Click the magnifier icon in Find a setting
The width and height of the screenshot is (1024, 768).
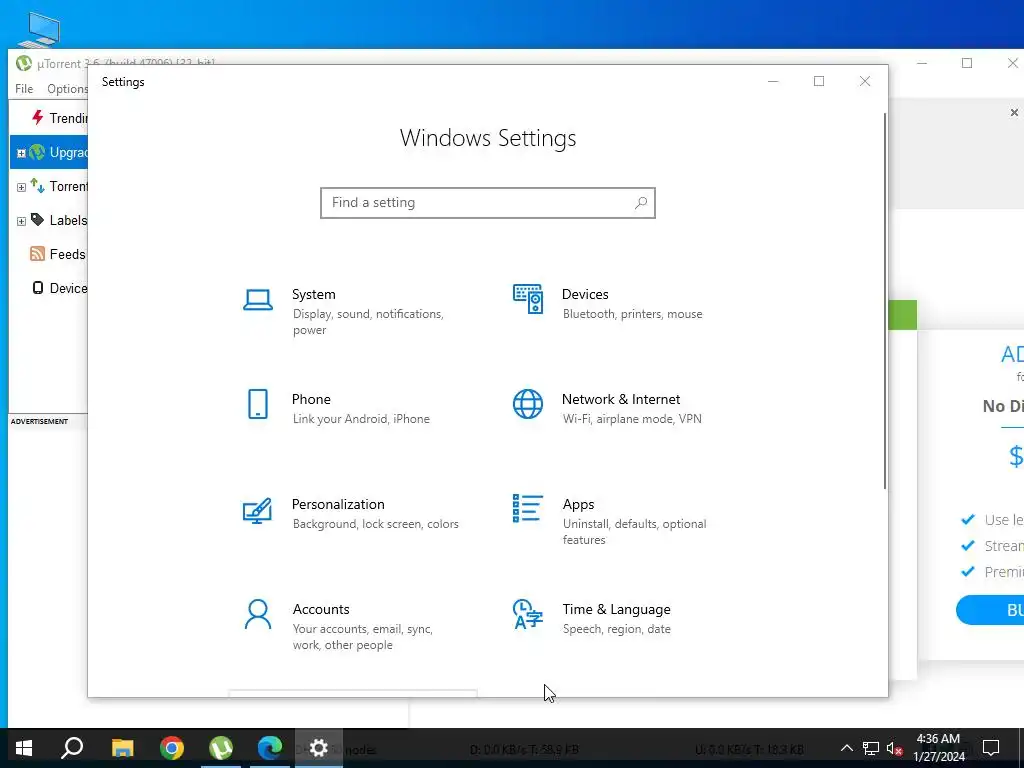click(x=641, y=203)
